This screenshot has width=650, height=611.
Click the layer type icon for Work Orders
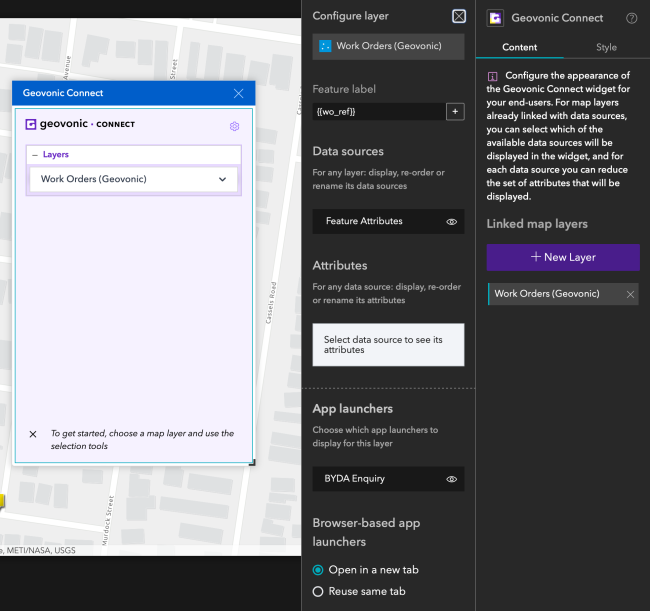[x=325, y=46]
